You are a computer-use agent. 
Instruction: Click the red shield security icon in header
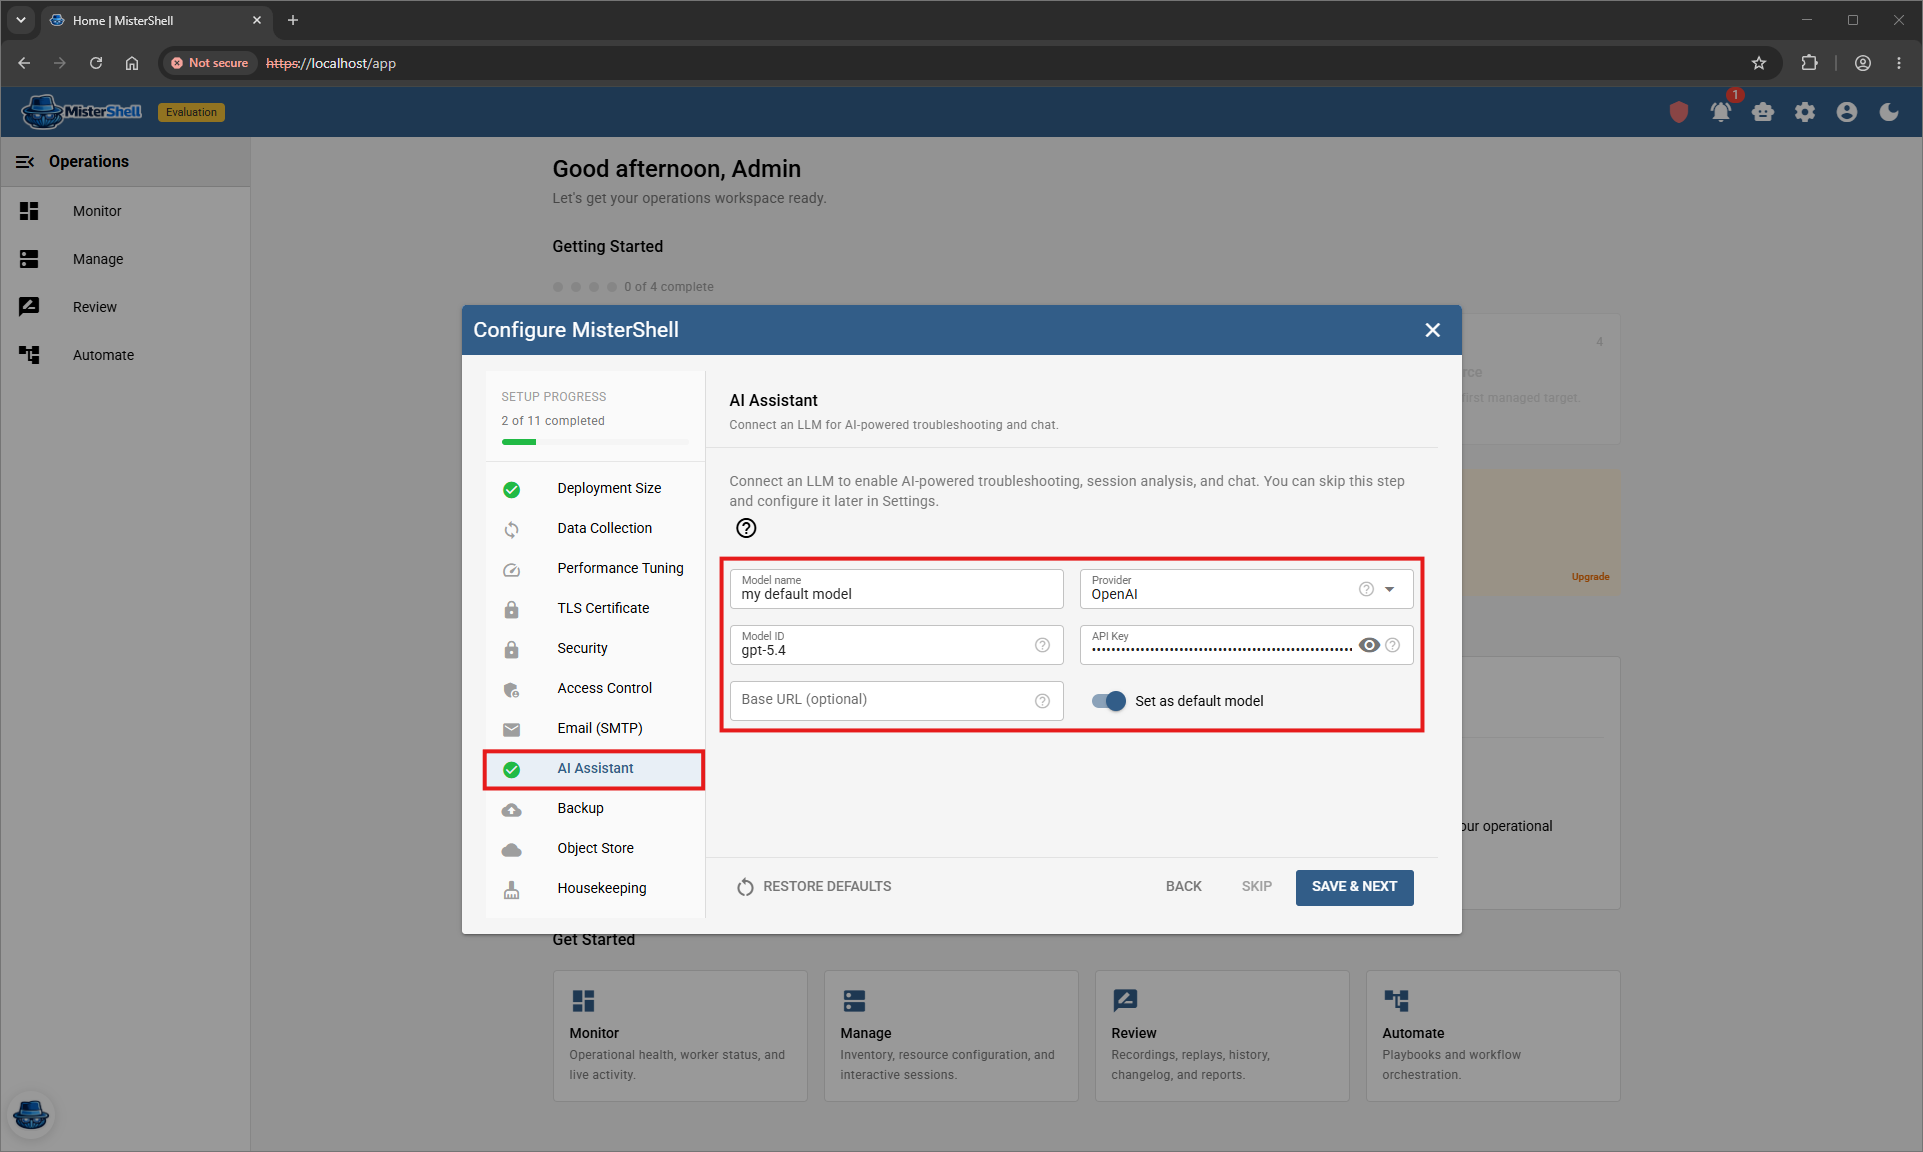(1678, 112)
